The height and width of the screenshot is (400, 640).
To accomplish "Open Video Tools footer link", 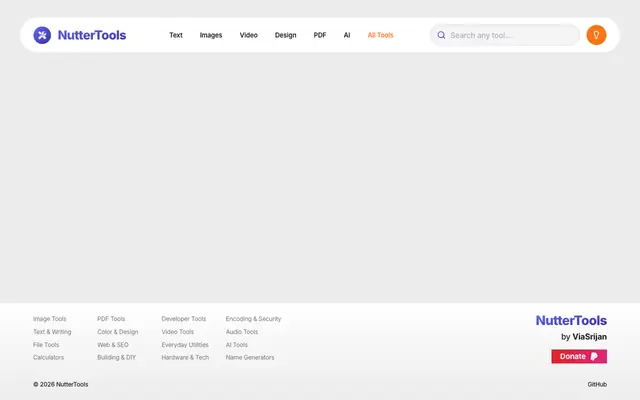I will (178, 332).
